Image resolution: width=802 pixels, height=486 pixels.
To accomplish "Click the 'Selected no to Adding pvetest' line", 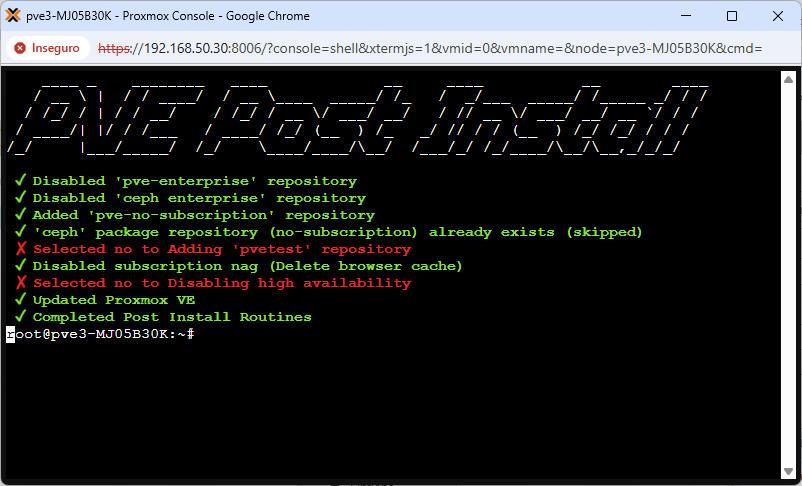I will (213, 249).
